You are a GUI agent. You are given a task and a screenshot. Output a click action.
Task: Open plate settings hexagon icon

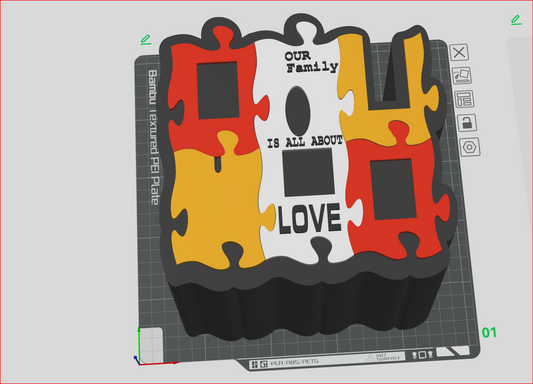coord(470,147)
